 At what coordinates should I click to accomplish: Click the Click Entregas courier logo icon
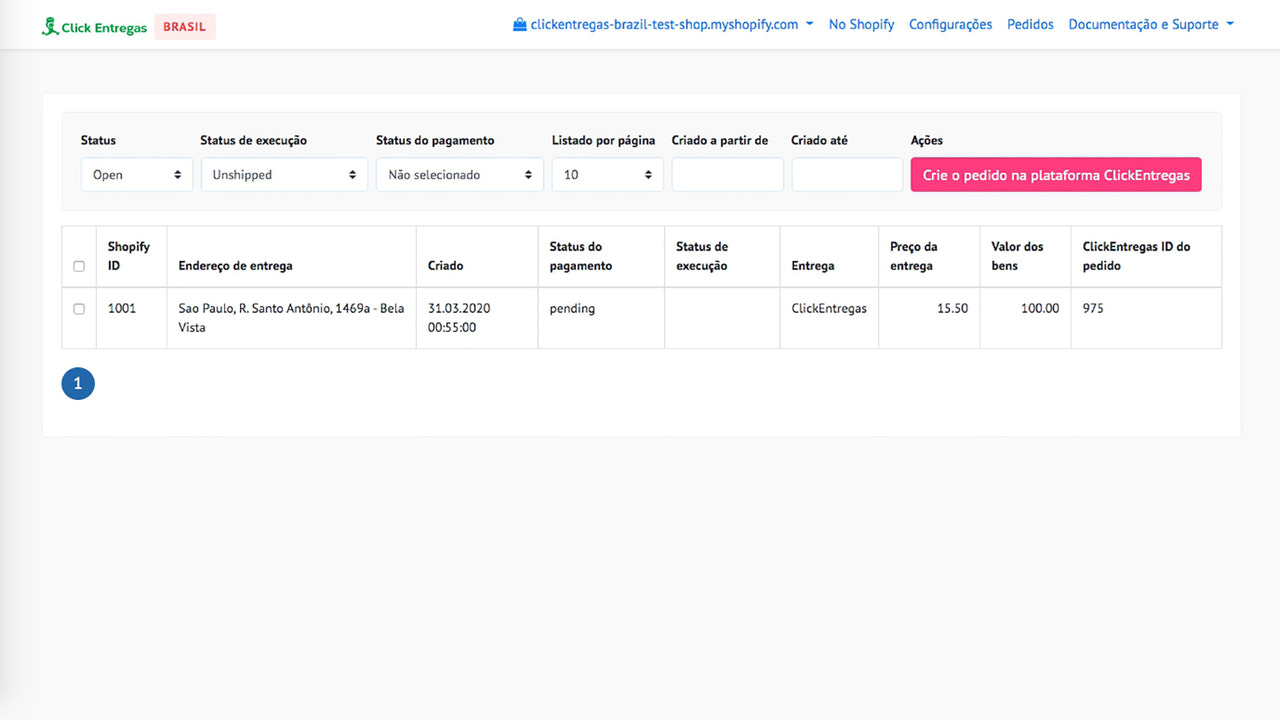48,24
